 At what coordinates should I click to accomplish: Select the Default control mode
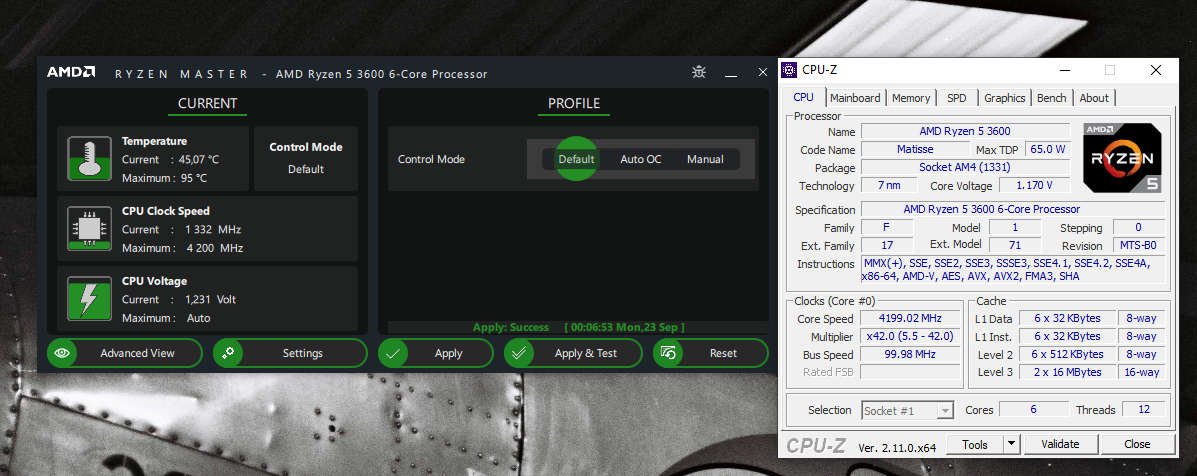576,159
